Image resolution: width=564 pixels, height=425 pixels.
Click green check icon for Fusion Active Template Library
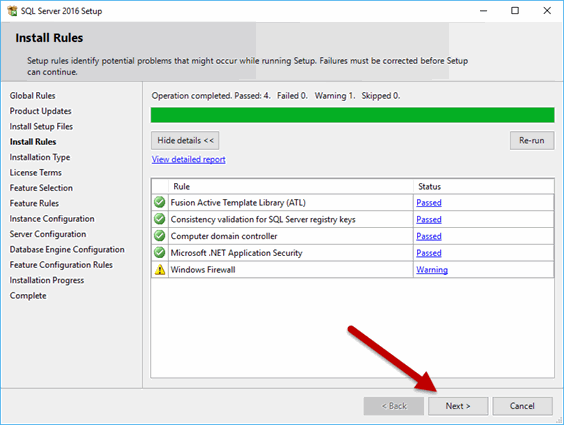pos(159,202)
